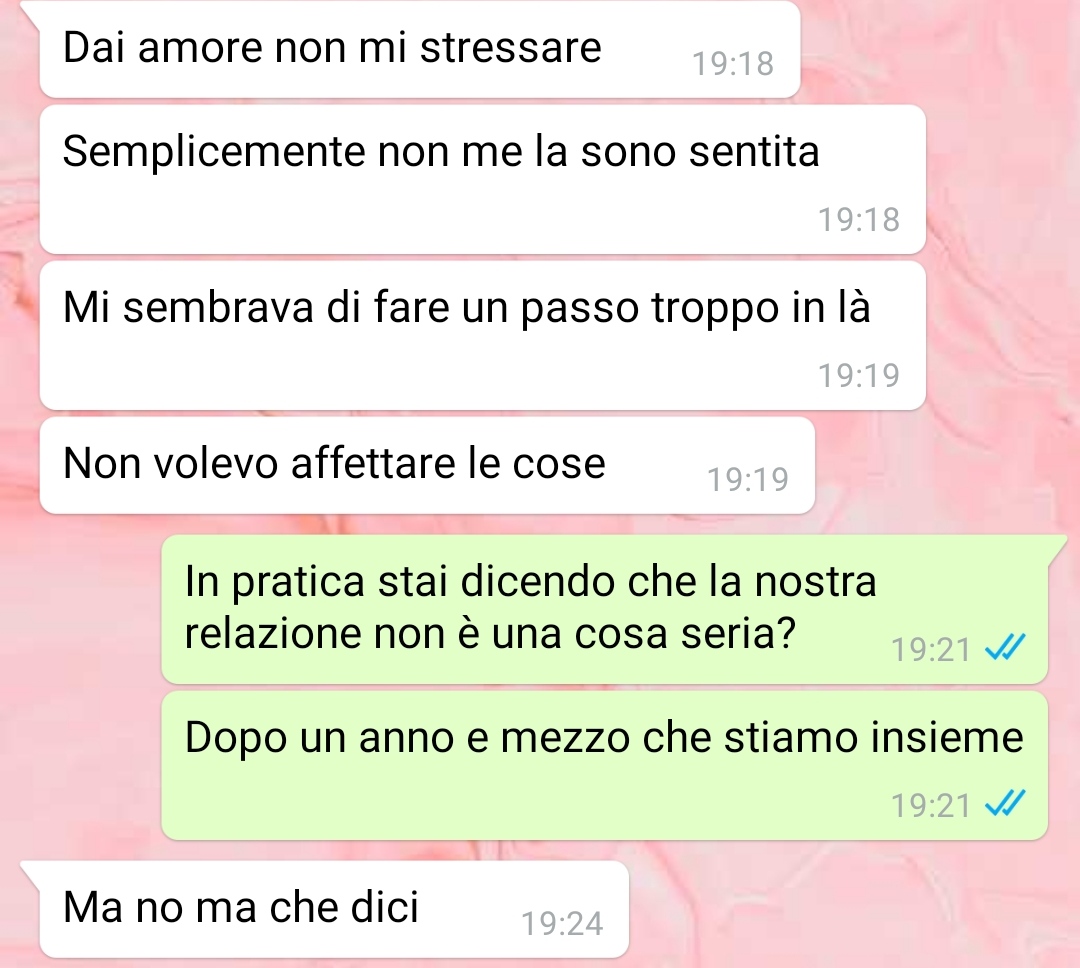Tap 'Mi sembrava di fare un passo' message
The image size is (1080, 968).
(x=482, y=335)
